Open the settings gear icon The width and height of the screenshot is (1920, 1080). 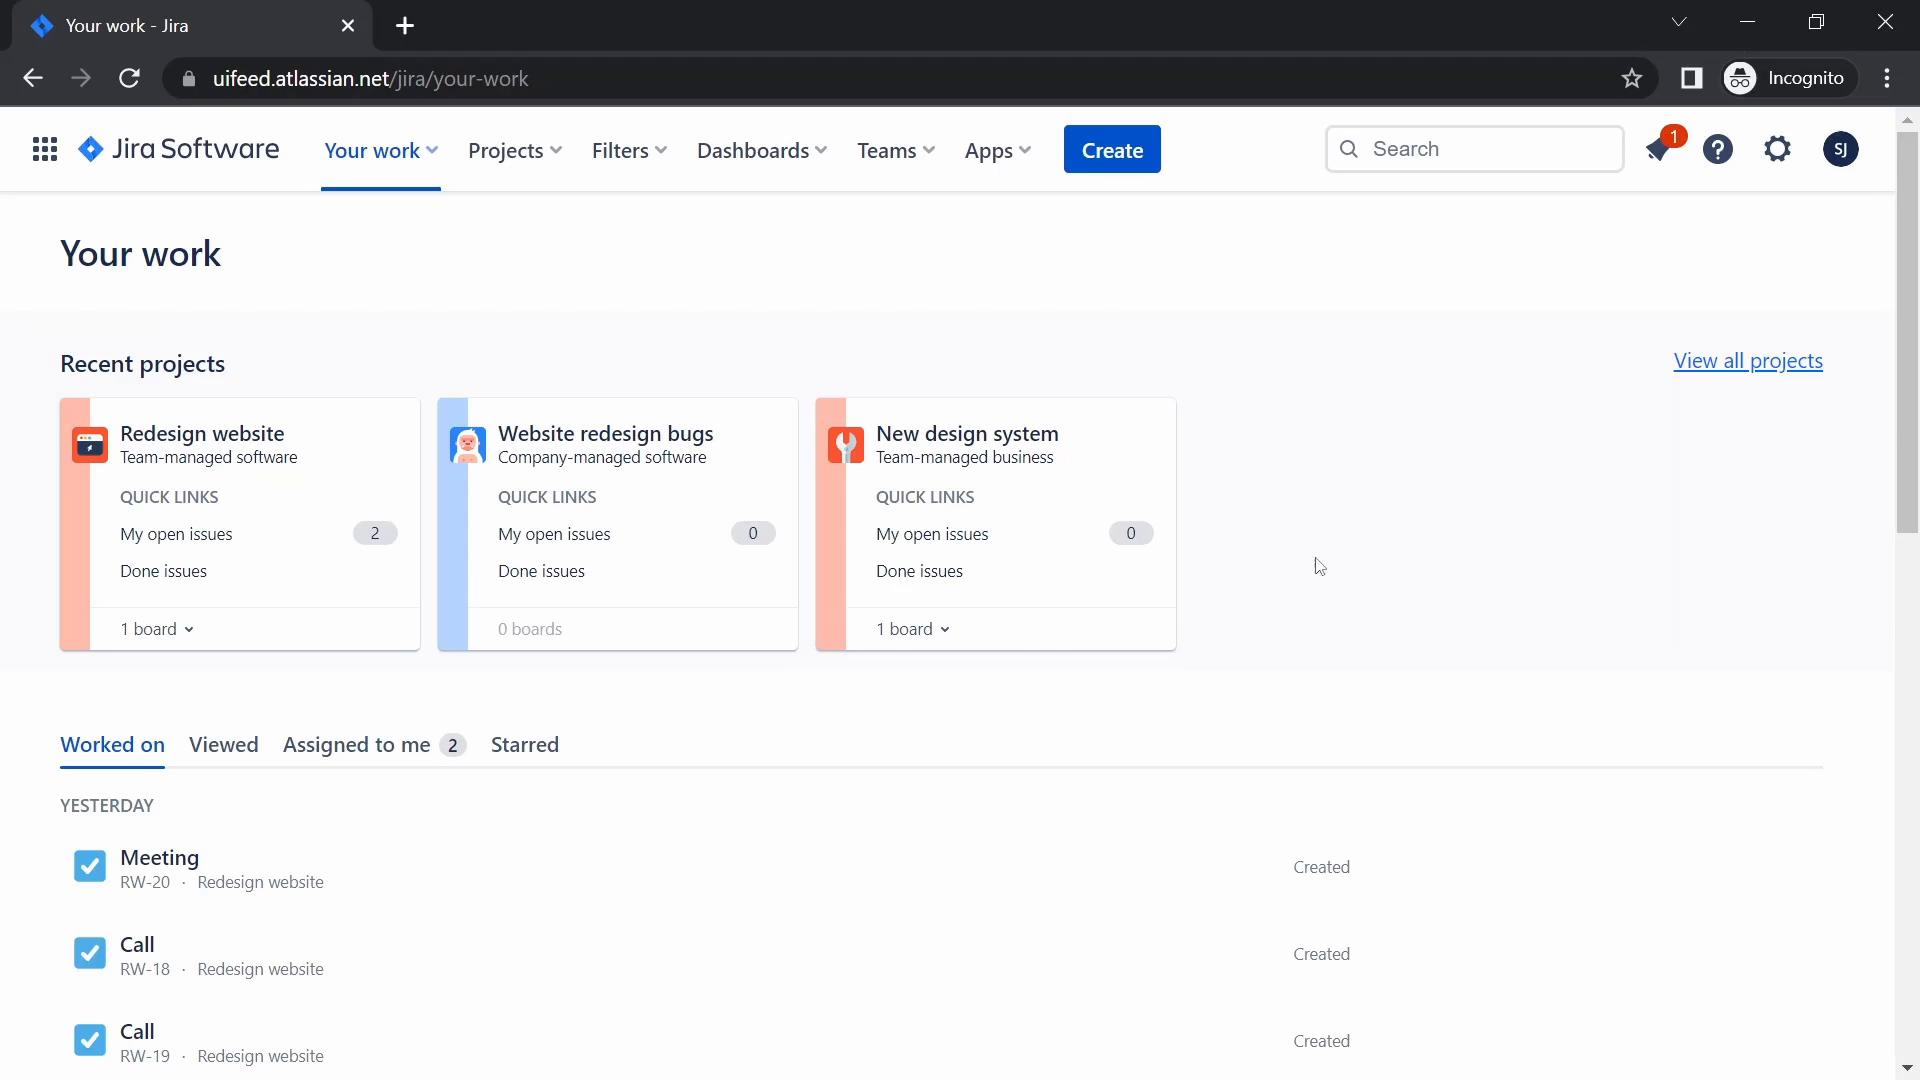point(1779,148)
